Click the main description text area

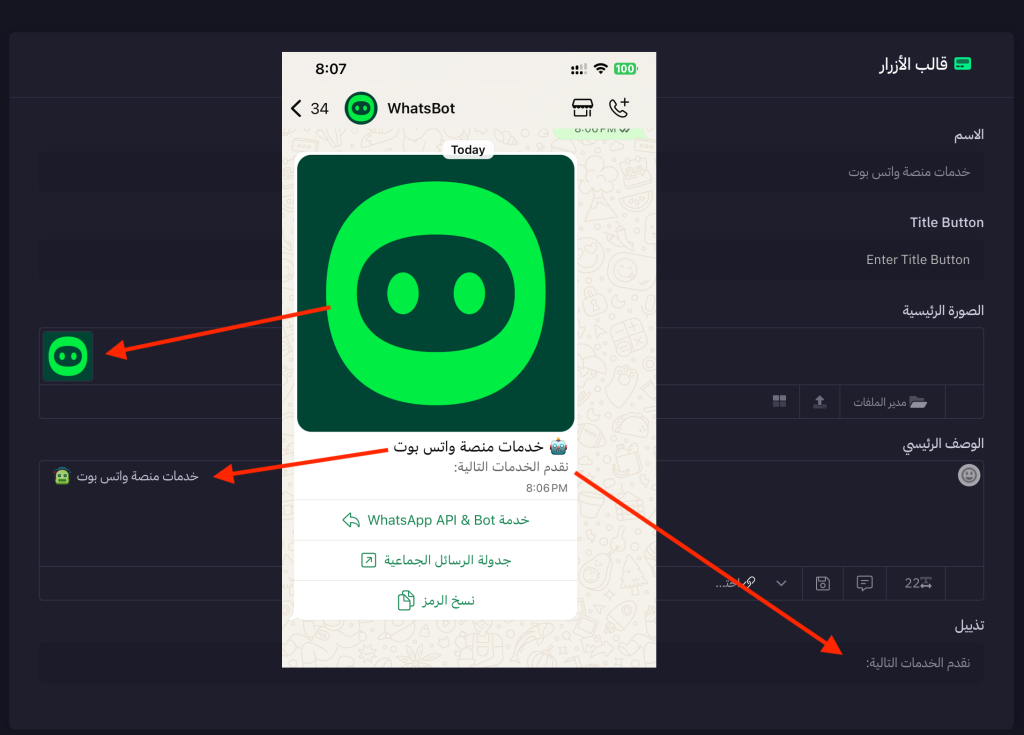pyautogui.click(x=511, y=514)
